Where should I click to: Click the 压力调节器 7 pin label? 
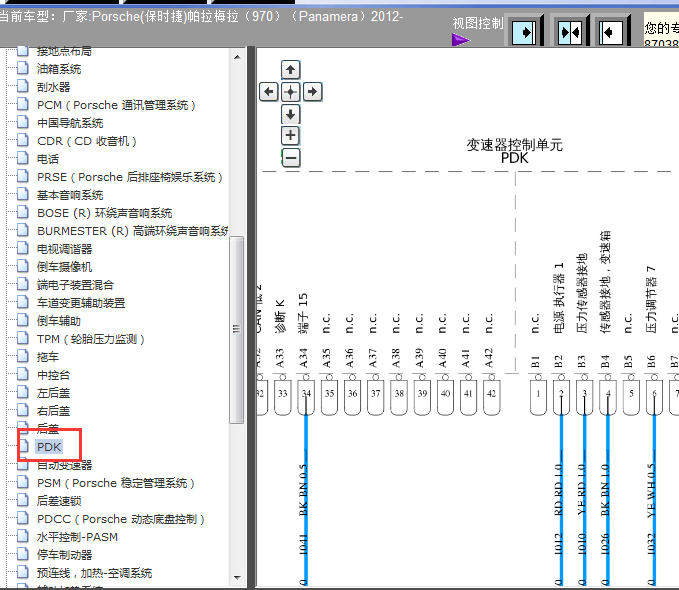pos(651,300)
